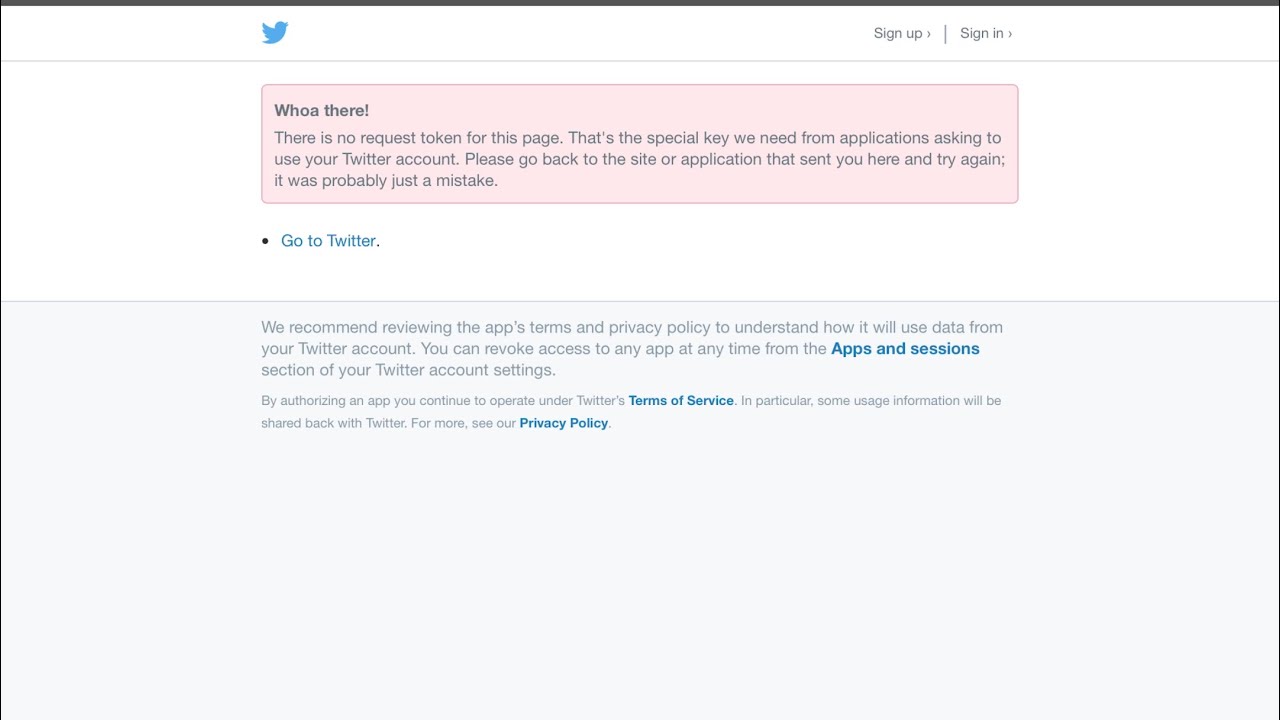Click the 'There is no request token' message
This screenshot has width=1280, height=720.
click(x=640, y=159)
